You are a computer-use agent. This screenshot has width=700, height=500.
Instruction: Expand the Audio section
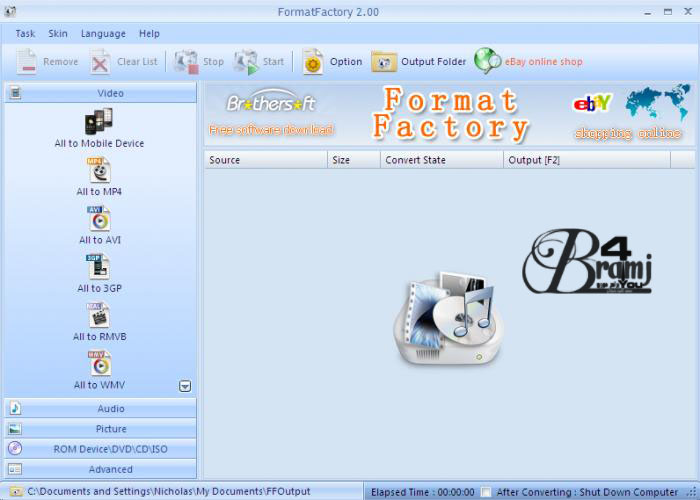coord(100,408)
